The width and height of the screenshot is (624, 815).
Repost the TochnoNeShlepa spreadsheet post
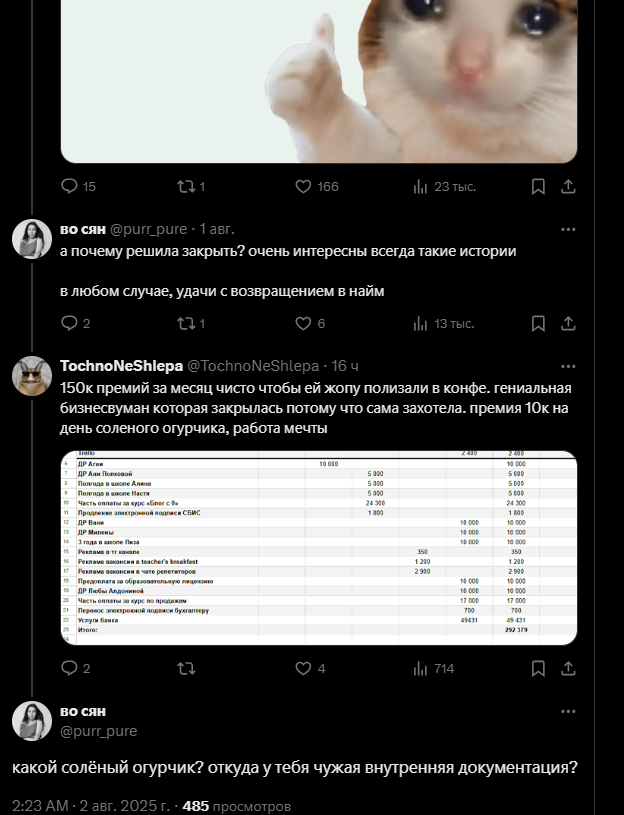(186, 668)
